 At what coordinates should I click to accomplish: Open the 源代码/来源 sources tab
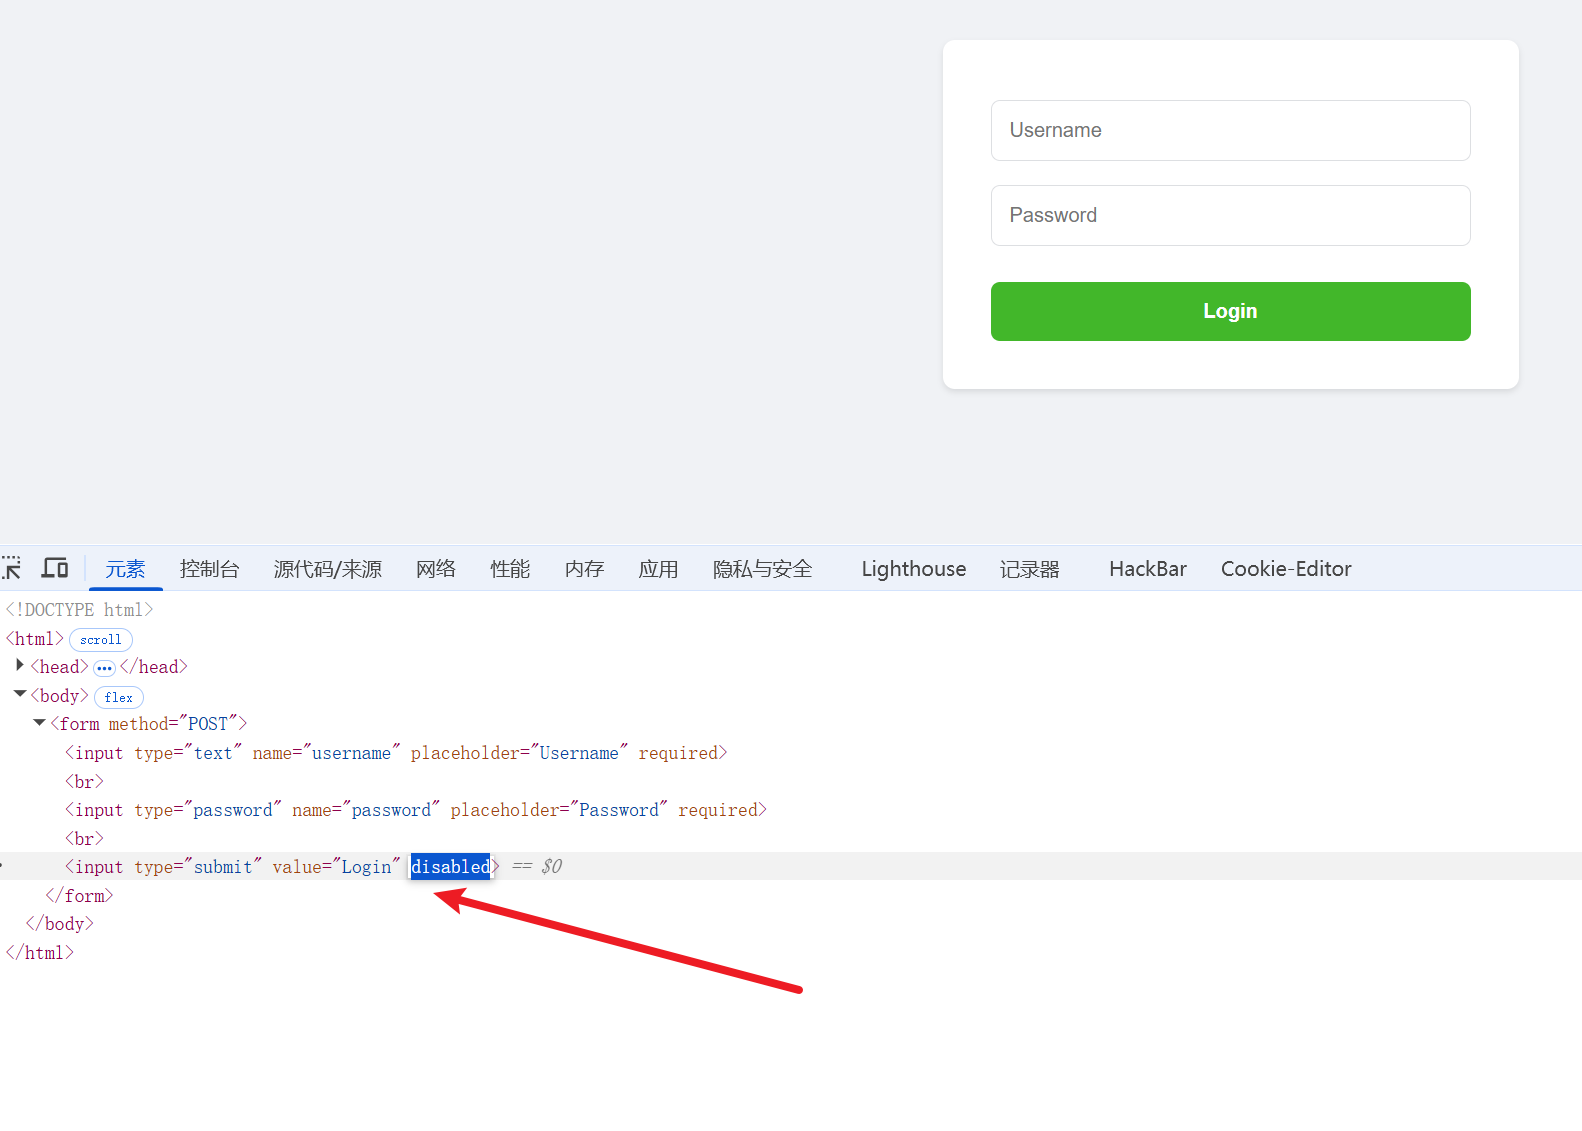click(327, 569)
